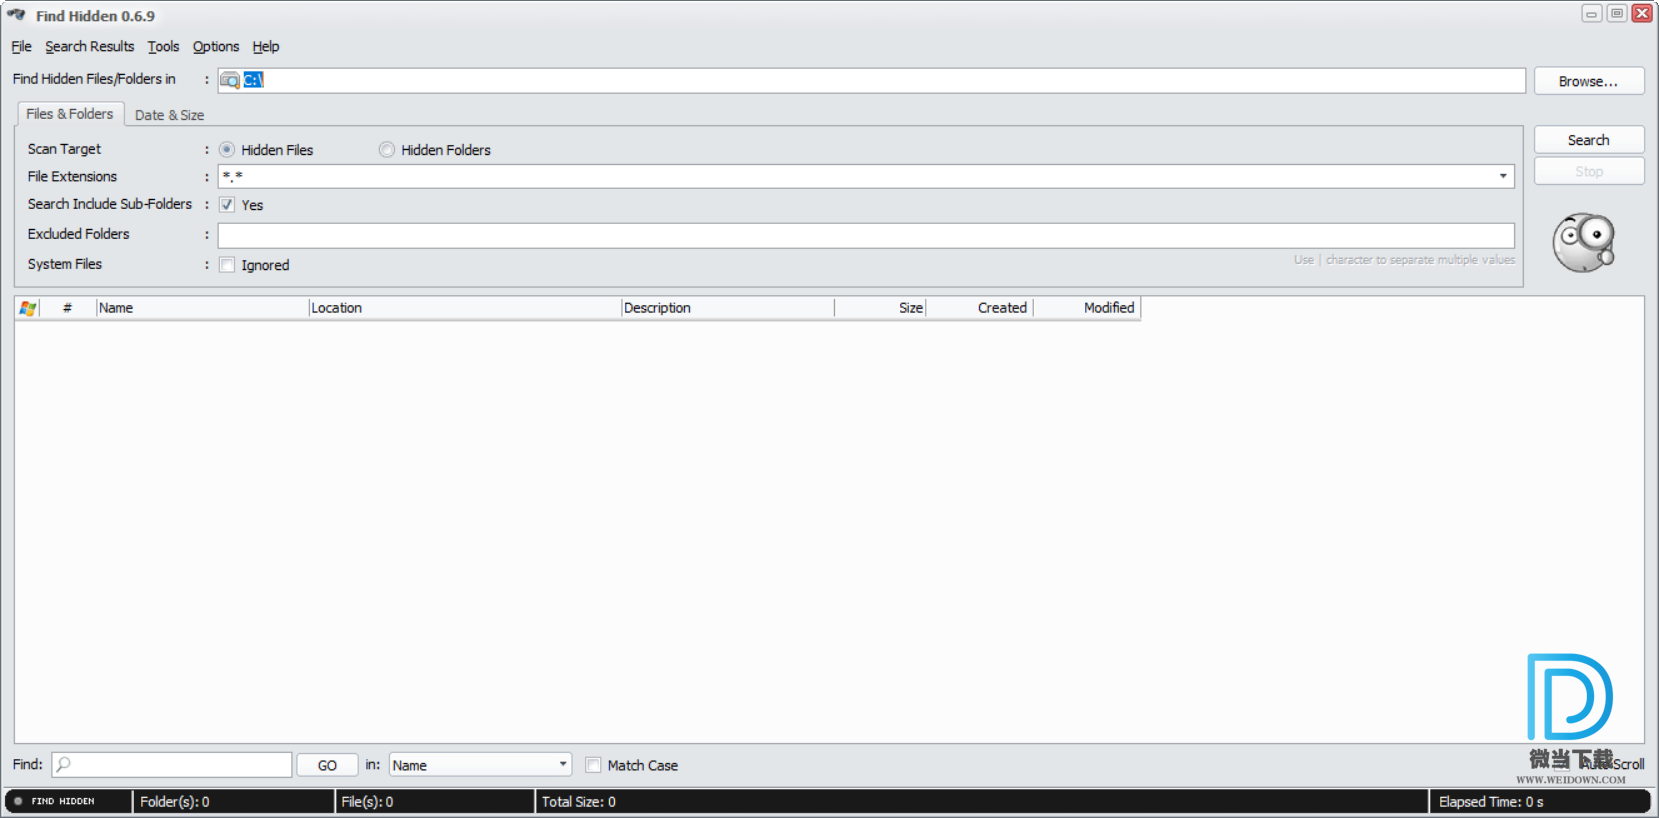The height and width of the screenshot is (818, 1659).
Task: Sort by the Location column header
Action: 465,308
